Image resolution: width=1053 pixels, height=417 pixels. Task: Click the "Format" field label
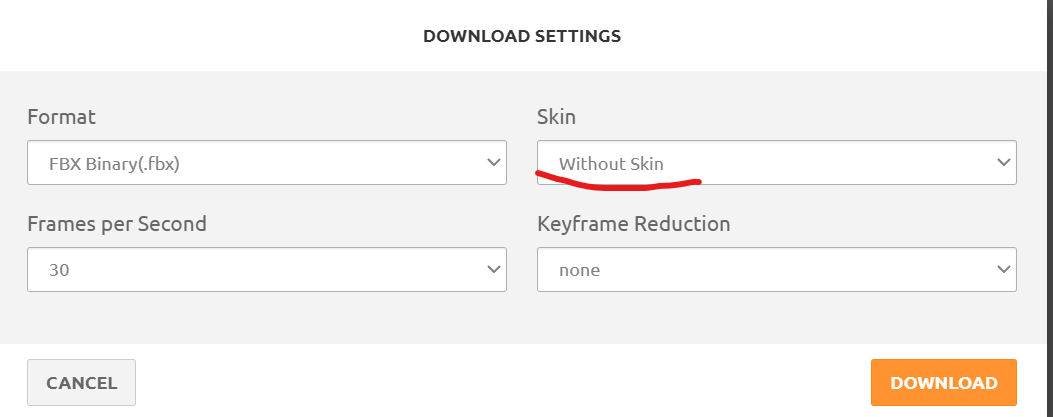[x=62, y=117]
